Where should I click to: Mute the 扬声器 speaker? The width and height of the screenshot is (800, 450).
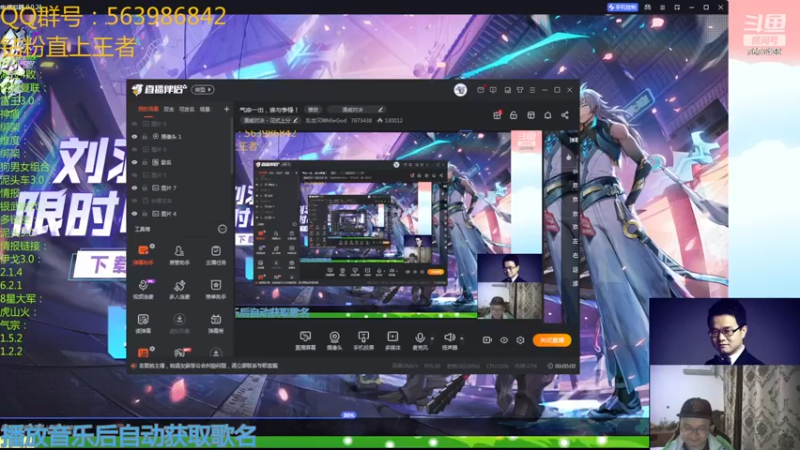point(449,340)
